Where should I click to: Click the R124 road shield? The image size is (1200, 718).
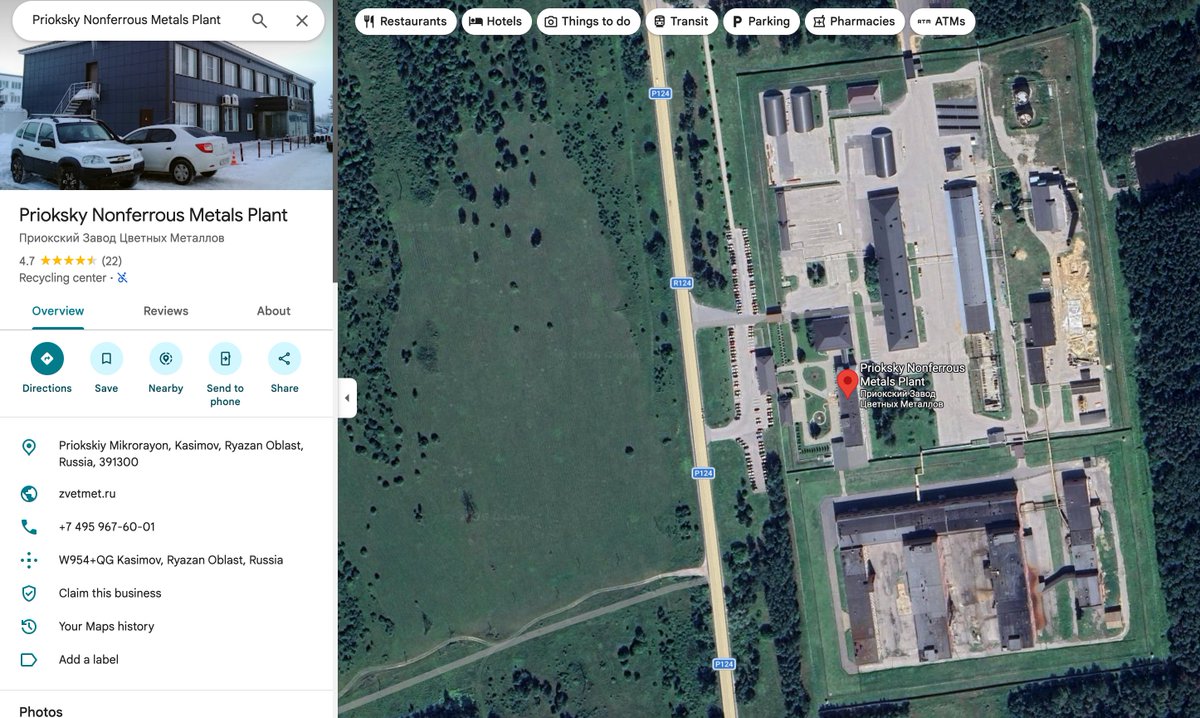(682, 283)
